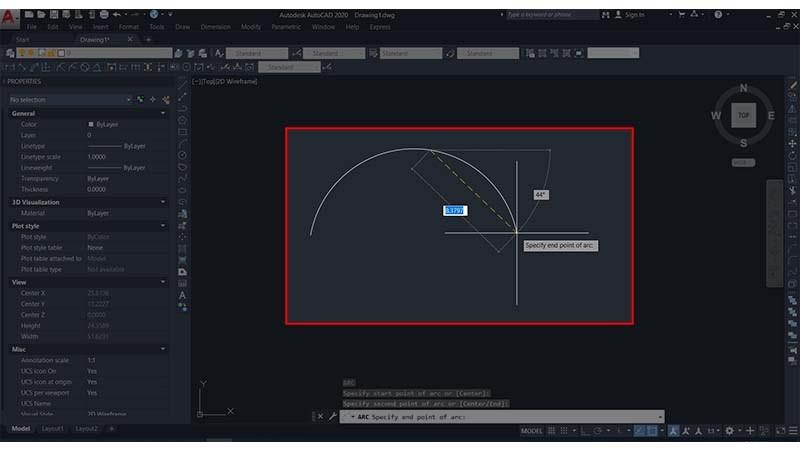Click the status bar Customization hamburger icon

coord(793,431)
